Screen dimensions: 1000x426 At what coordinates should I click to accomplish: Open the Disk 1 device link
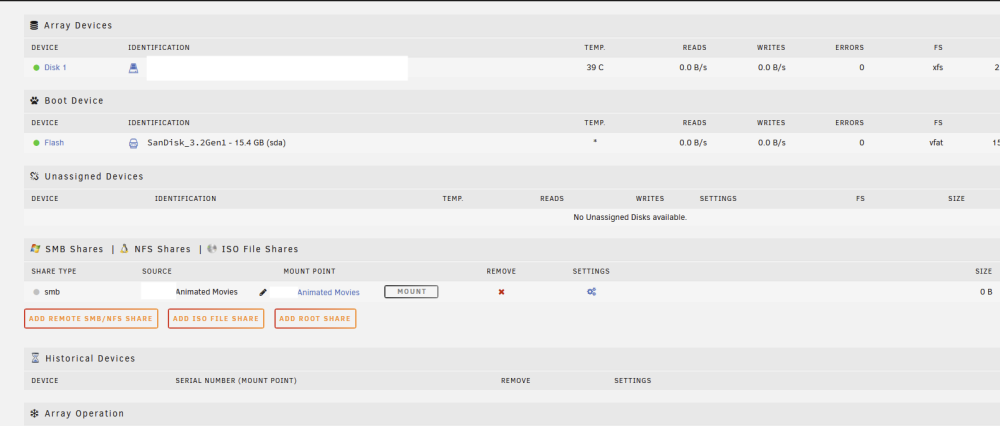55,68
